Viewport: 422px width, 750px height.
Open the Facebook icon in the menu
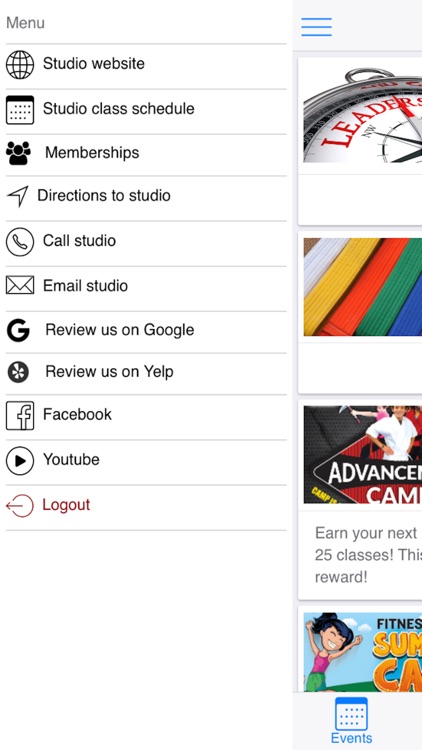(20, 415)
